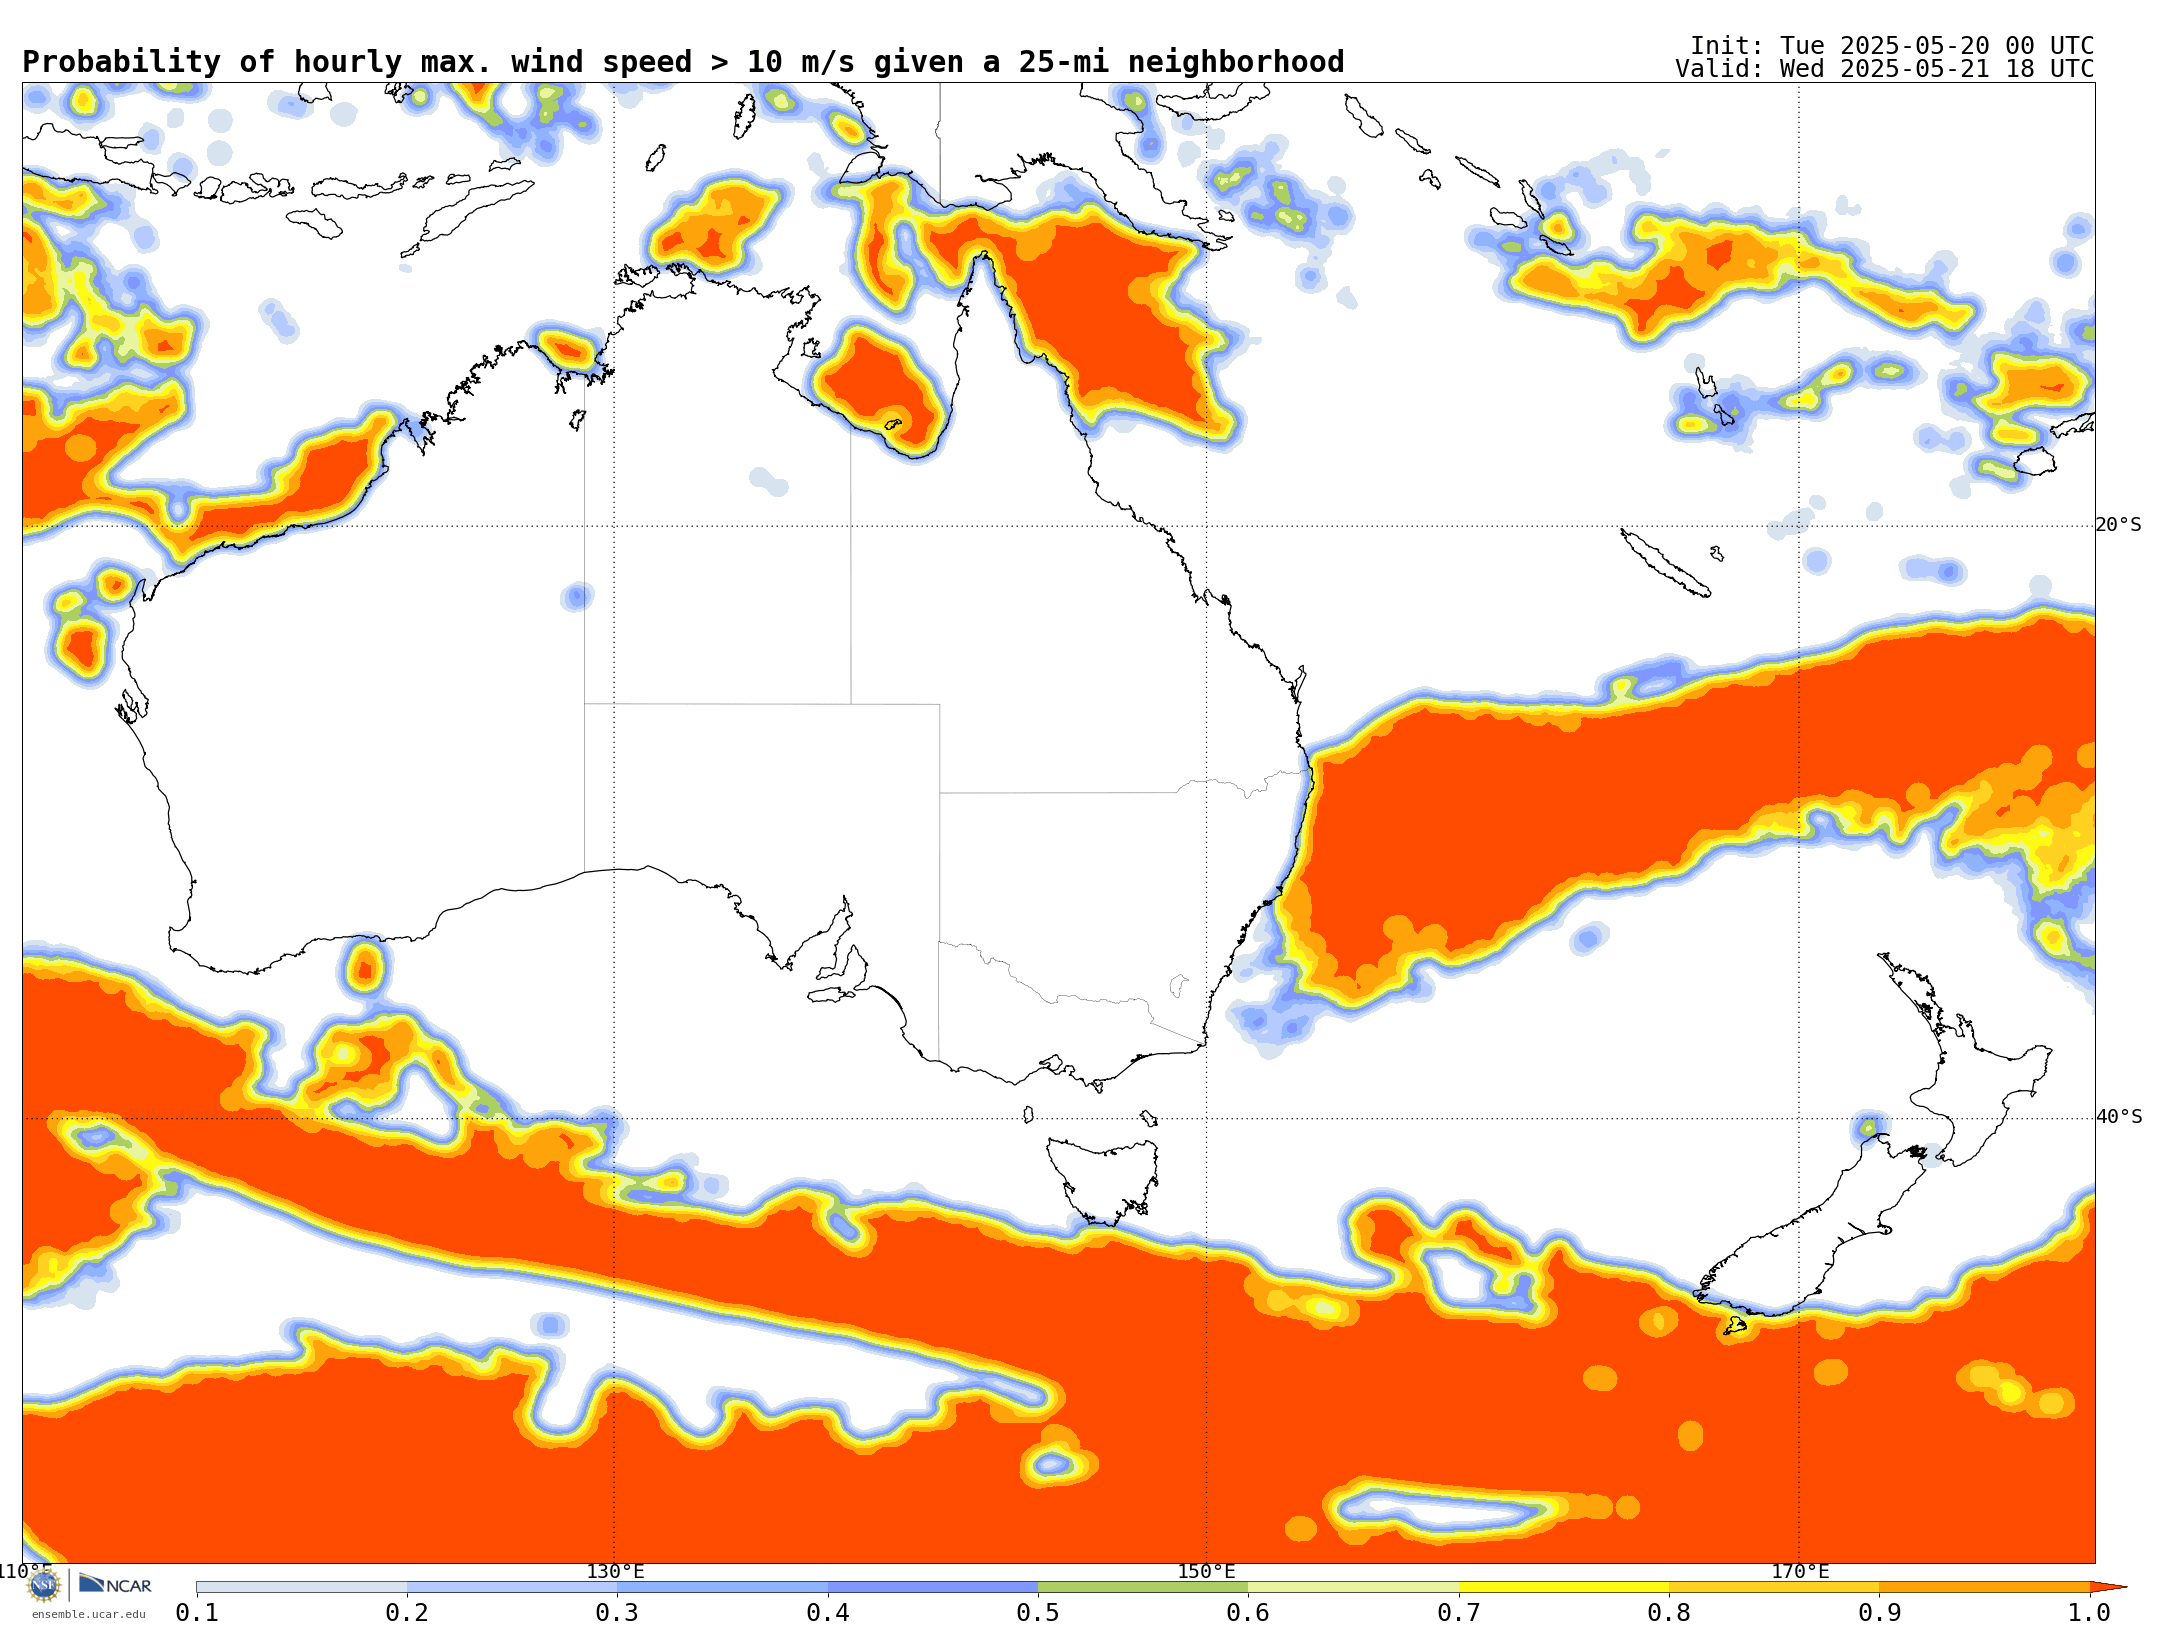Click the 40°S latitude label

point(2119,1117)
